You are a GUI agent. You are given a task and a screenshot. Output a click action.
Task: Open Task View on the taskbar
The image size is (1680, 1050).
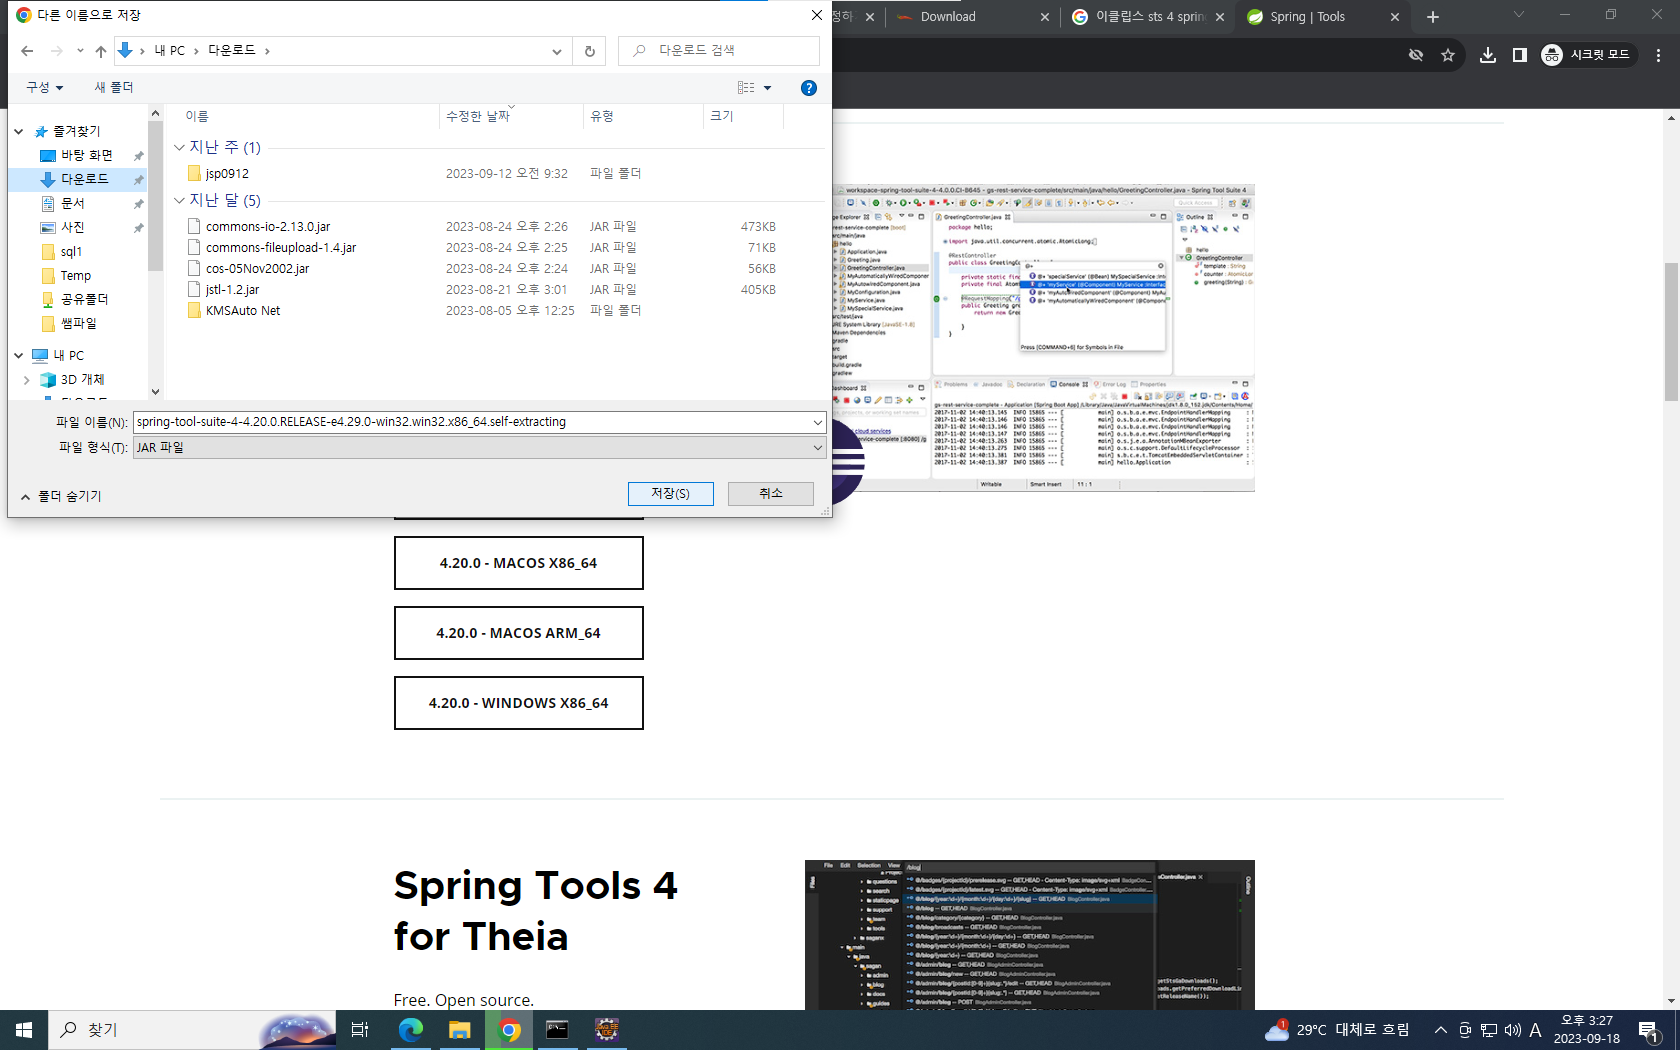click(360, 1029)
